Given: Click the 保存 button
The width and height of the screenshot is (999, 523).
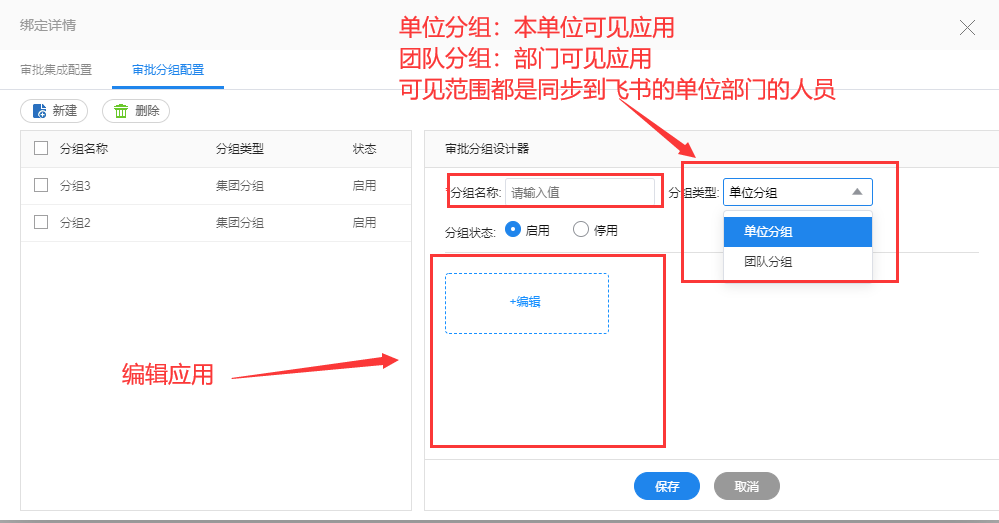Looking at the screenshot, I should pos(666,486).
